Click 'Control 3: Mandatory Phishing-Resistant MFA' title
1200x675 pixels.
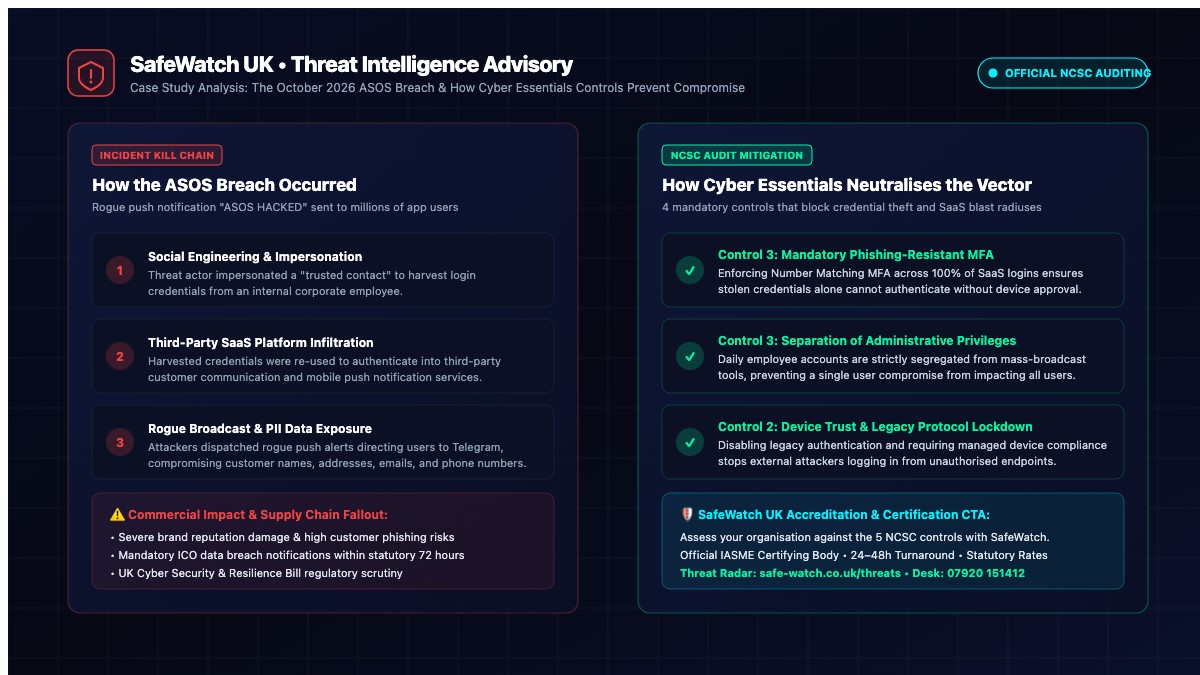point(856,255)
